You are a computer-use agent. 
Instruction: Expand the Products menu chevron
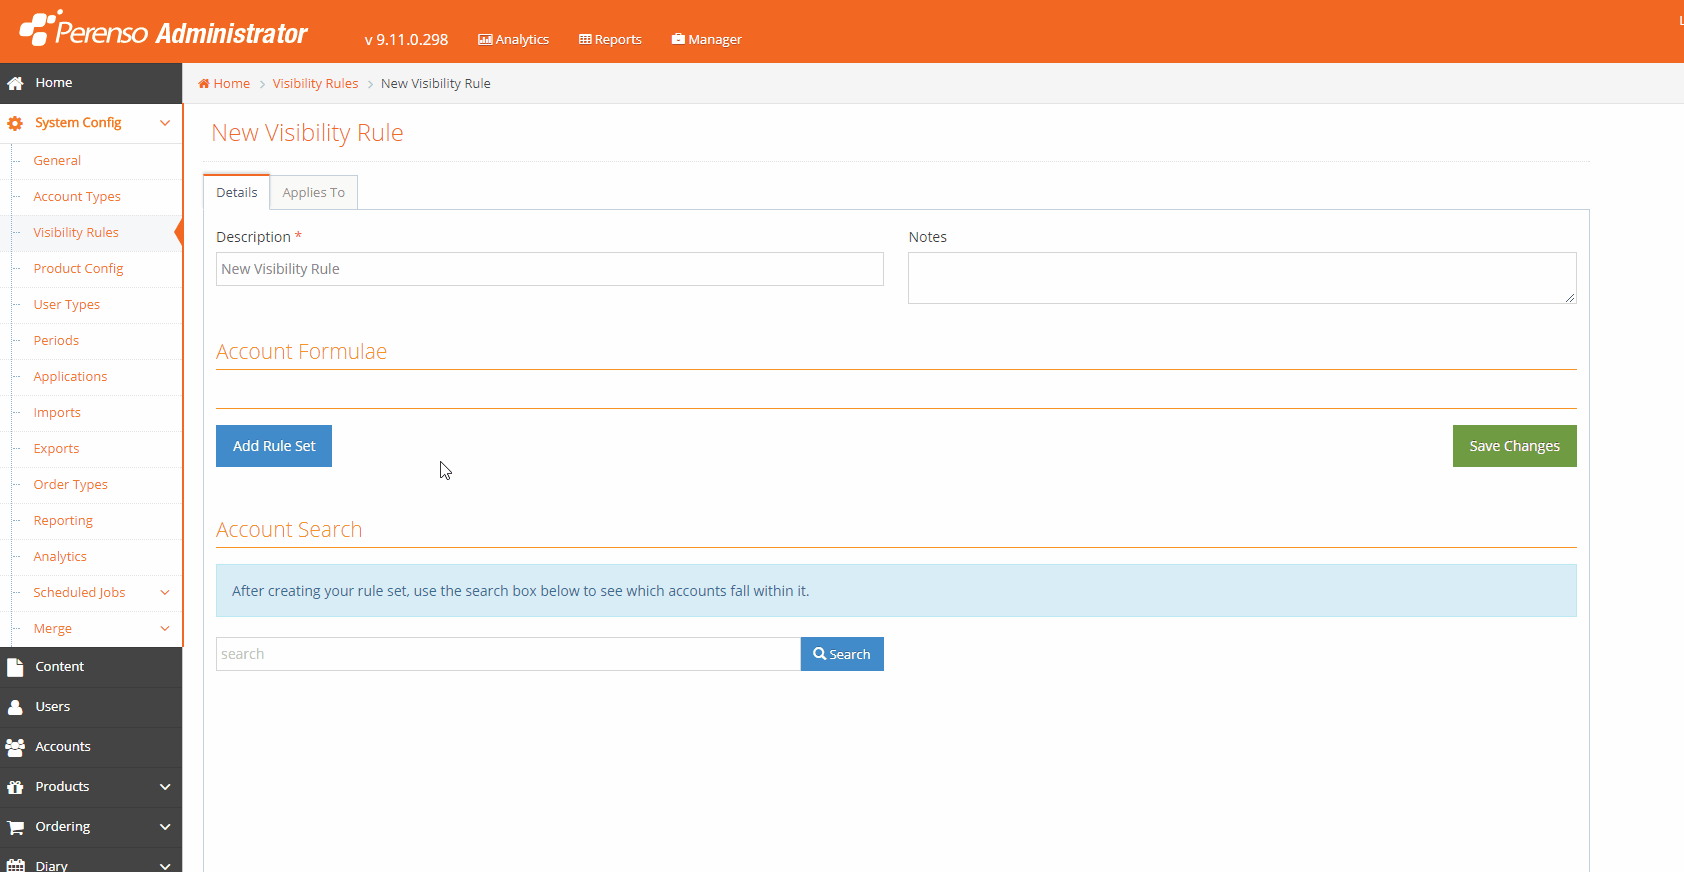point(165,787)
